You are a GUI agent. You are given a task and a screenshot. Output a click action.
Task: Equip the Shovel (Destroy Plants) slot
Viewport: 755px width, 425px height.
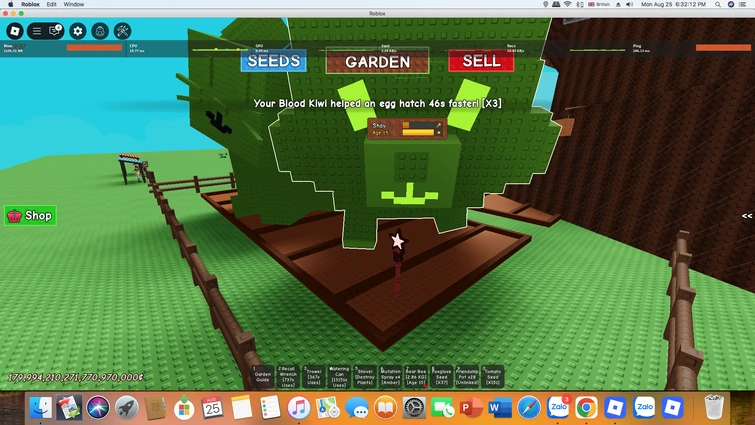pos(364,376)
